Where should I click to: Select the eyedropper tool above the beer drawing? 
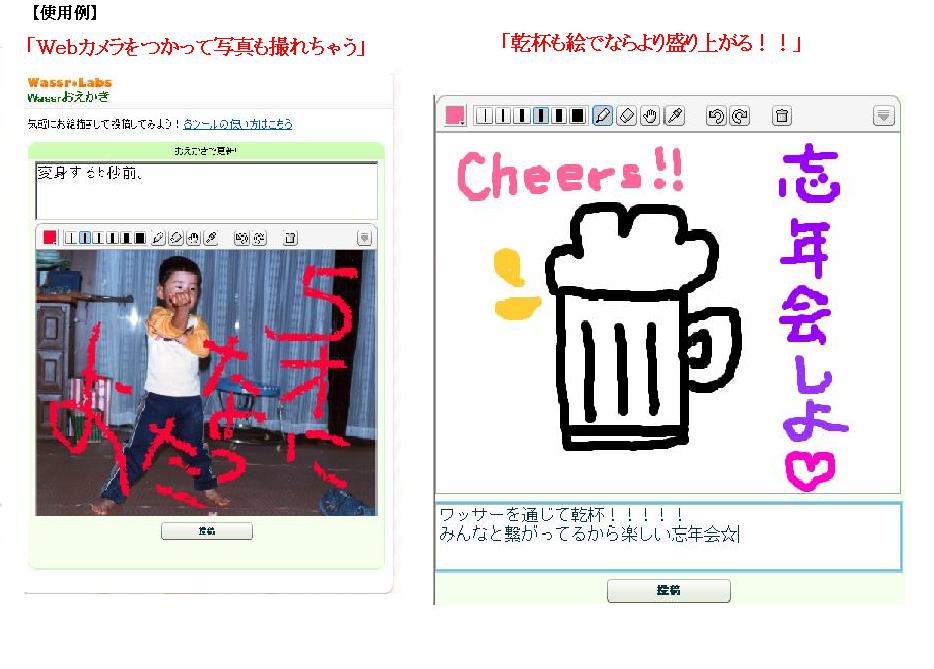click(675, 116)
